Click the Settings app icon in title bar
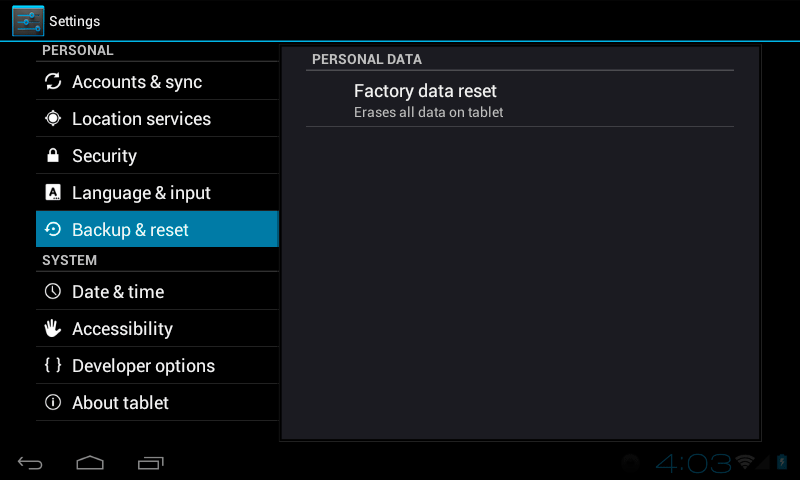This screenshot has height=480, width=800. [28, 21]
